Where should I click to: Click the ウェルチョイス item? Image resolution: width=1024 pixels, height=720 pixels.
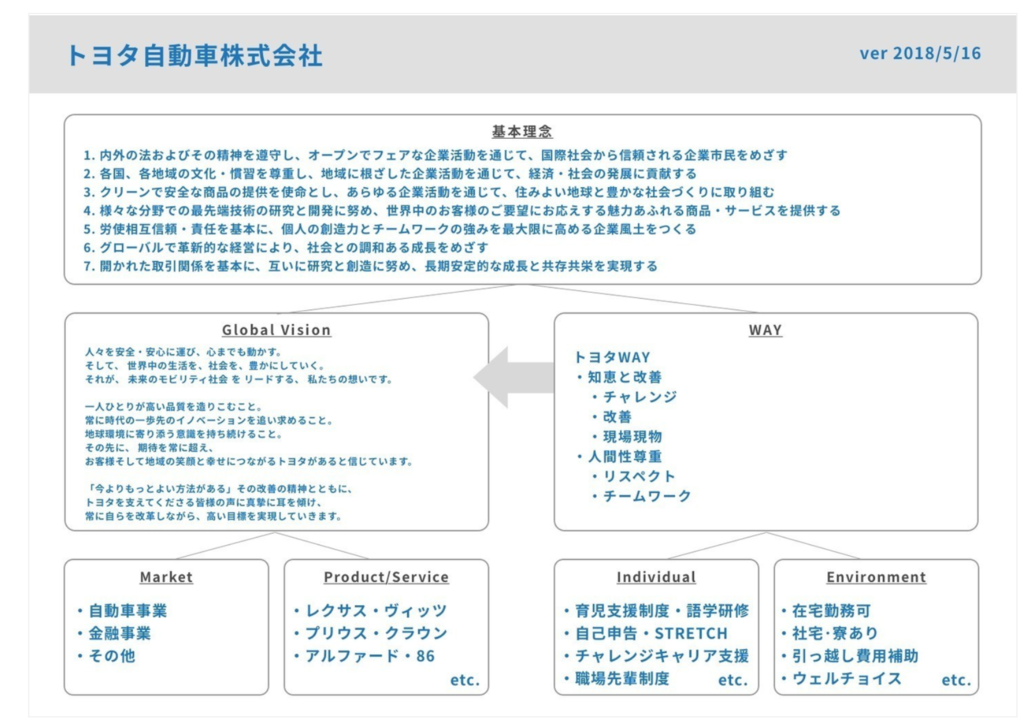(842, 678)
